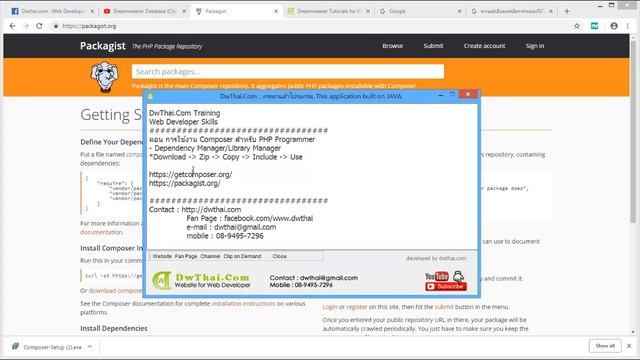Reload the Packagist page
Viewport: 640px width, 360px height.
39,26
